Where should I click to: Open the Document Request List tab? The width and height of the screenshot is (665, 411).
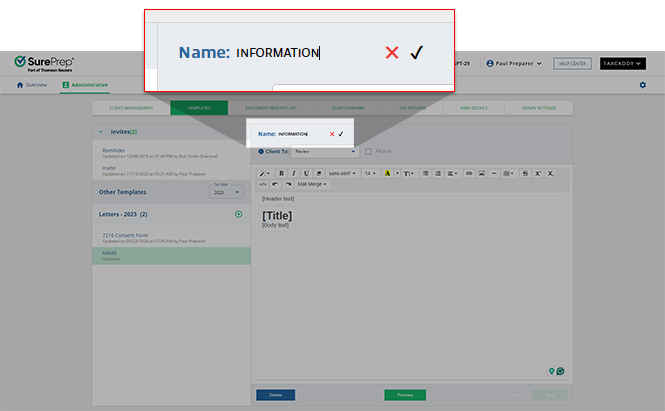[271, 108]
